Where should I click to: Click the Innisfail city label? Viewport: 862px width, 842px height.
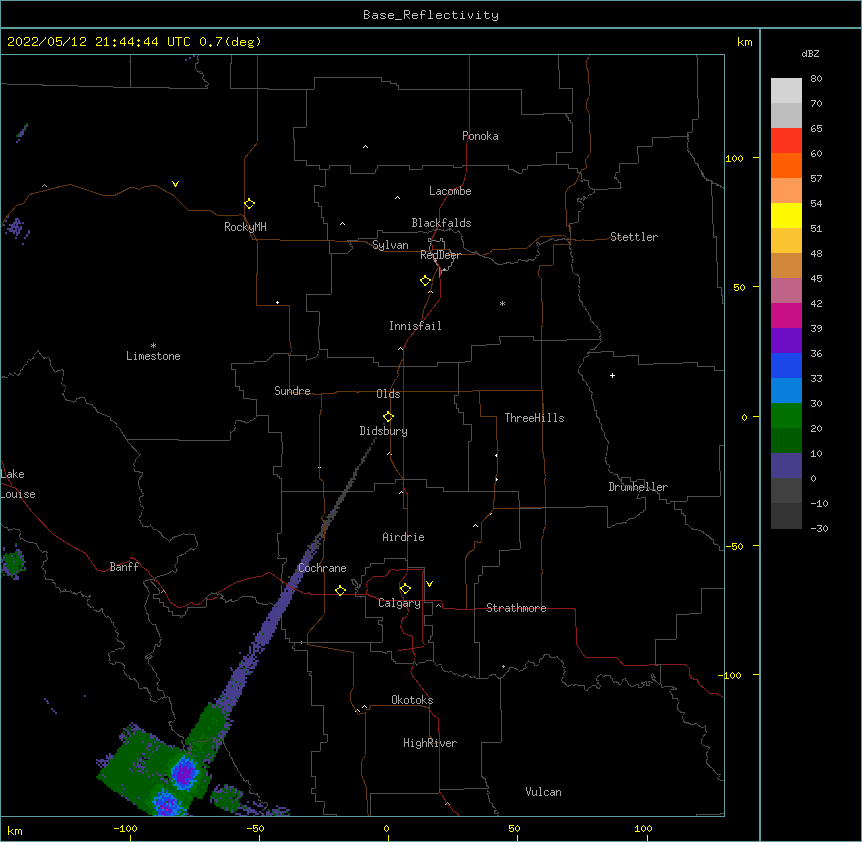pos(415,326)
